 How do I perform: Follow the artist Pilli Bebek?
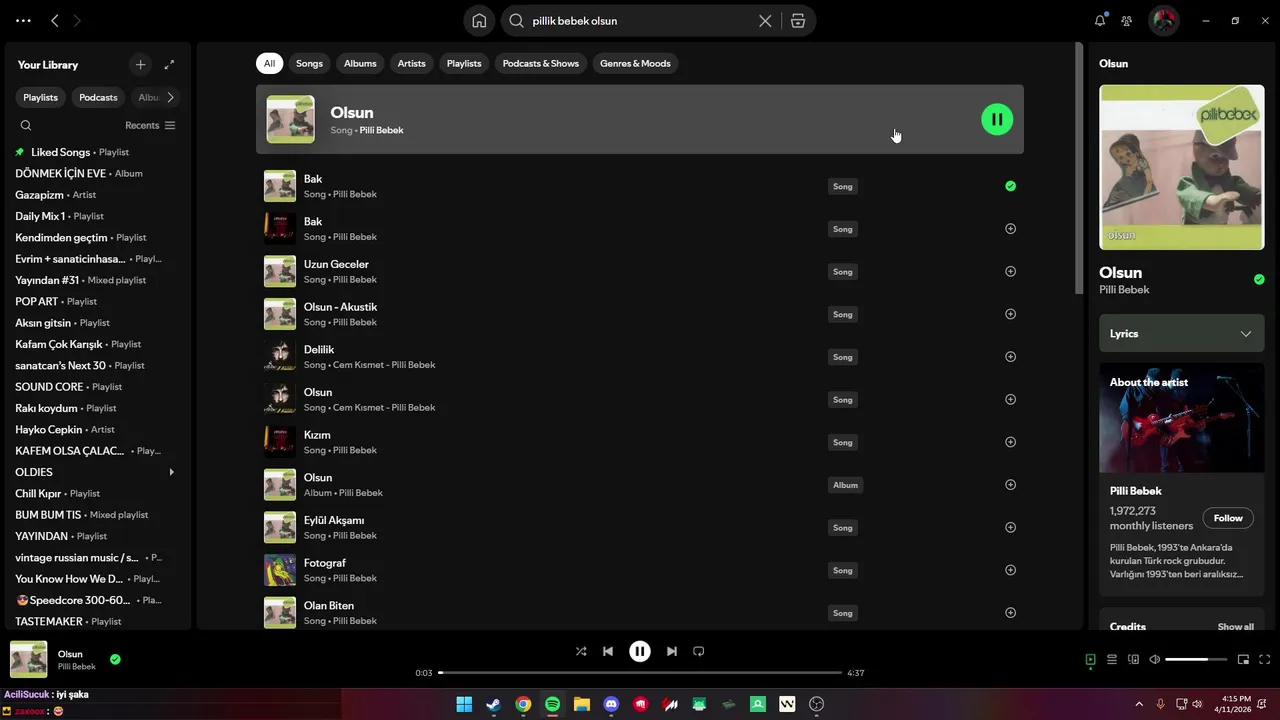pos(1228,518)
